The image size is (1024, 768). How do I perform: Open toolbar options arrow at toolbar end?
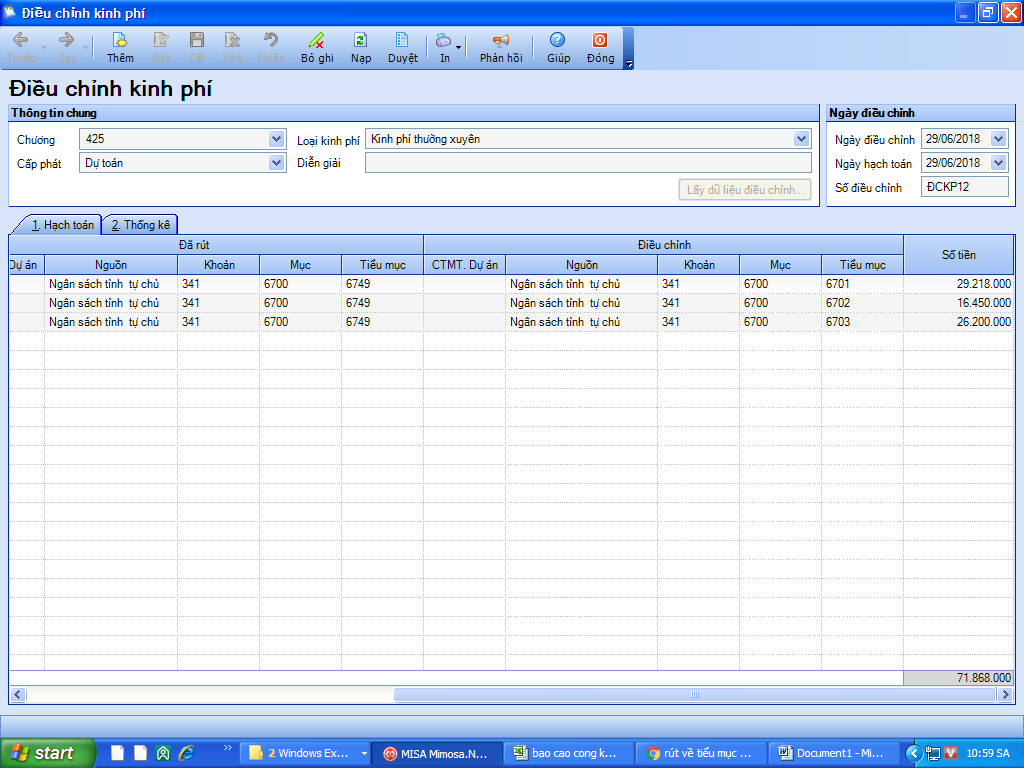click(629, 63)
